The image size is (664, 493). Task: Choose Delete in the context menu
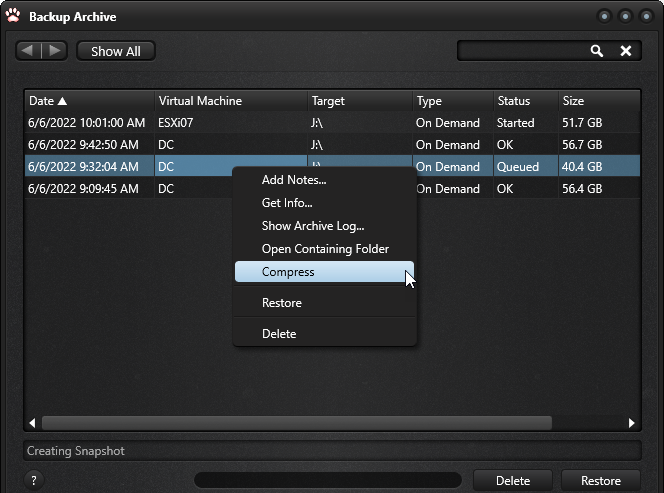[324, 333]
